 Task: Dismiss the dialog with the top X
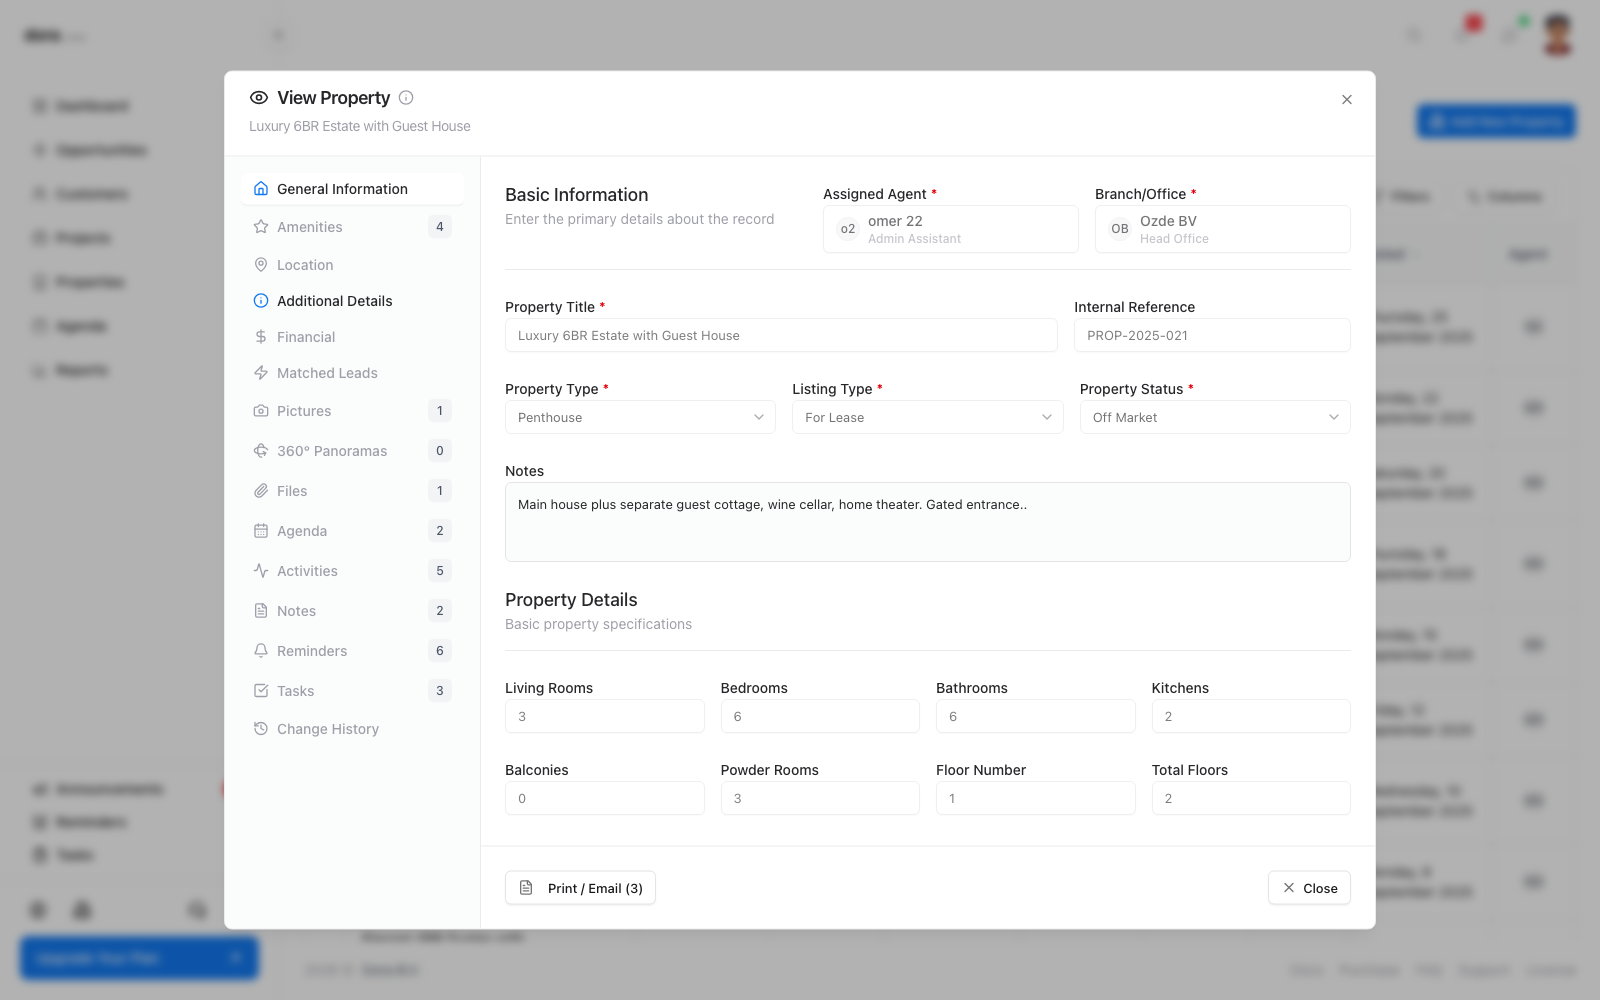click(1347, 100)
